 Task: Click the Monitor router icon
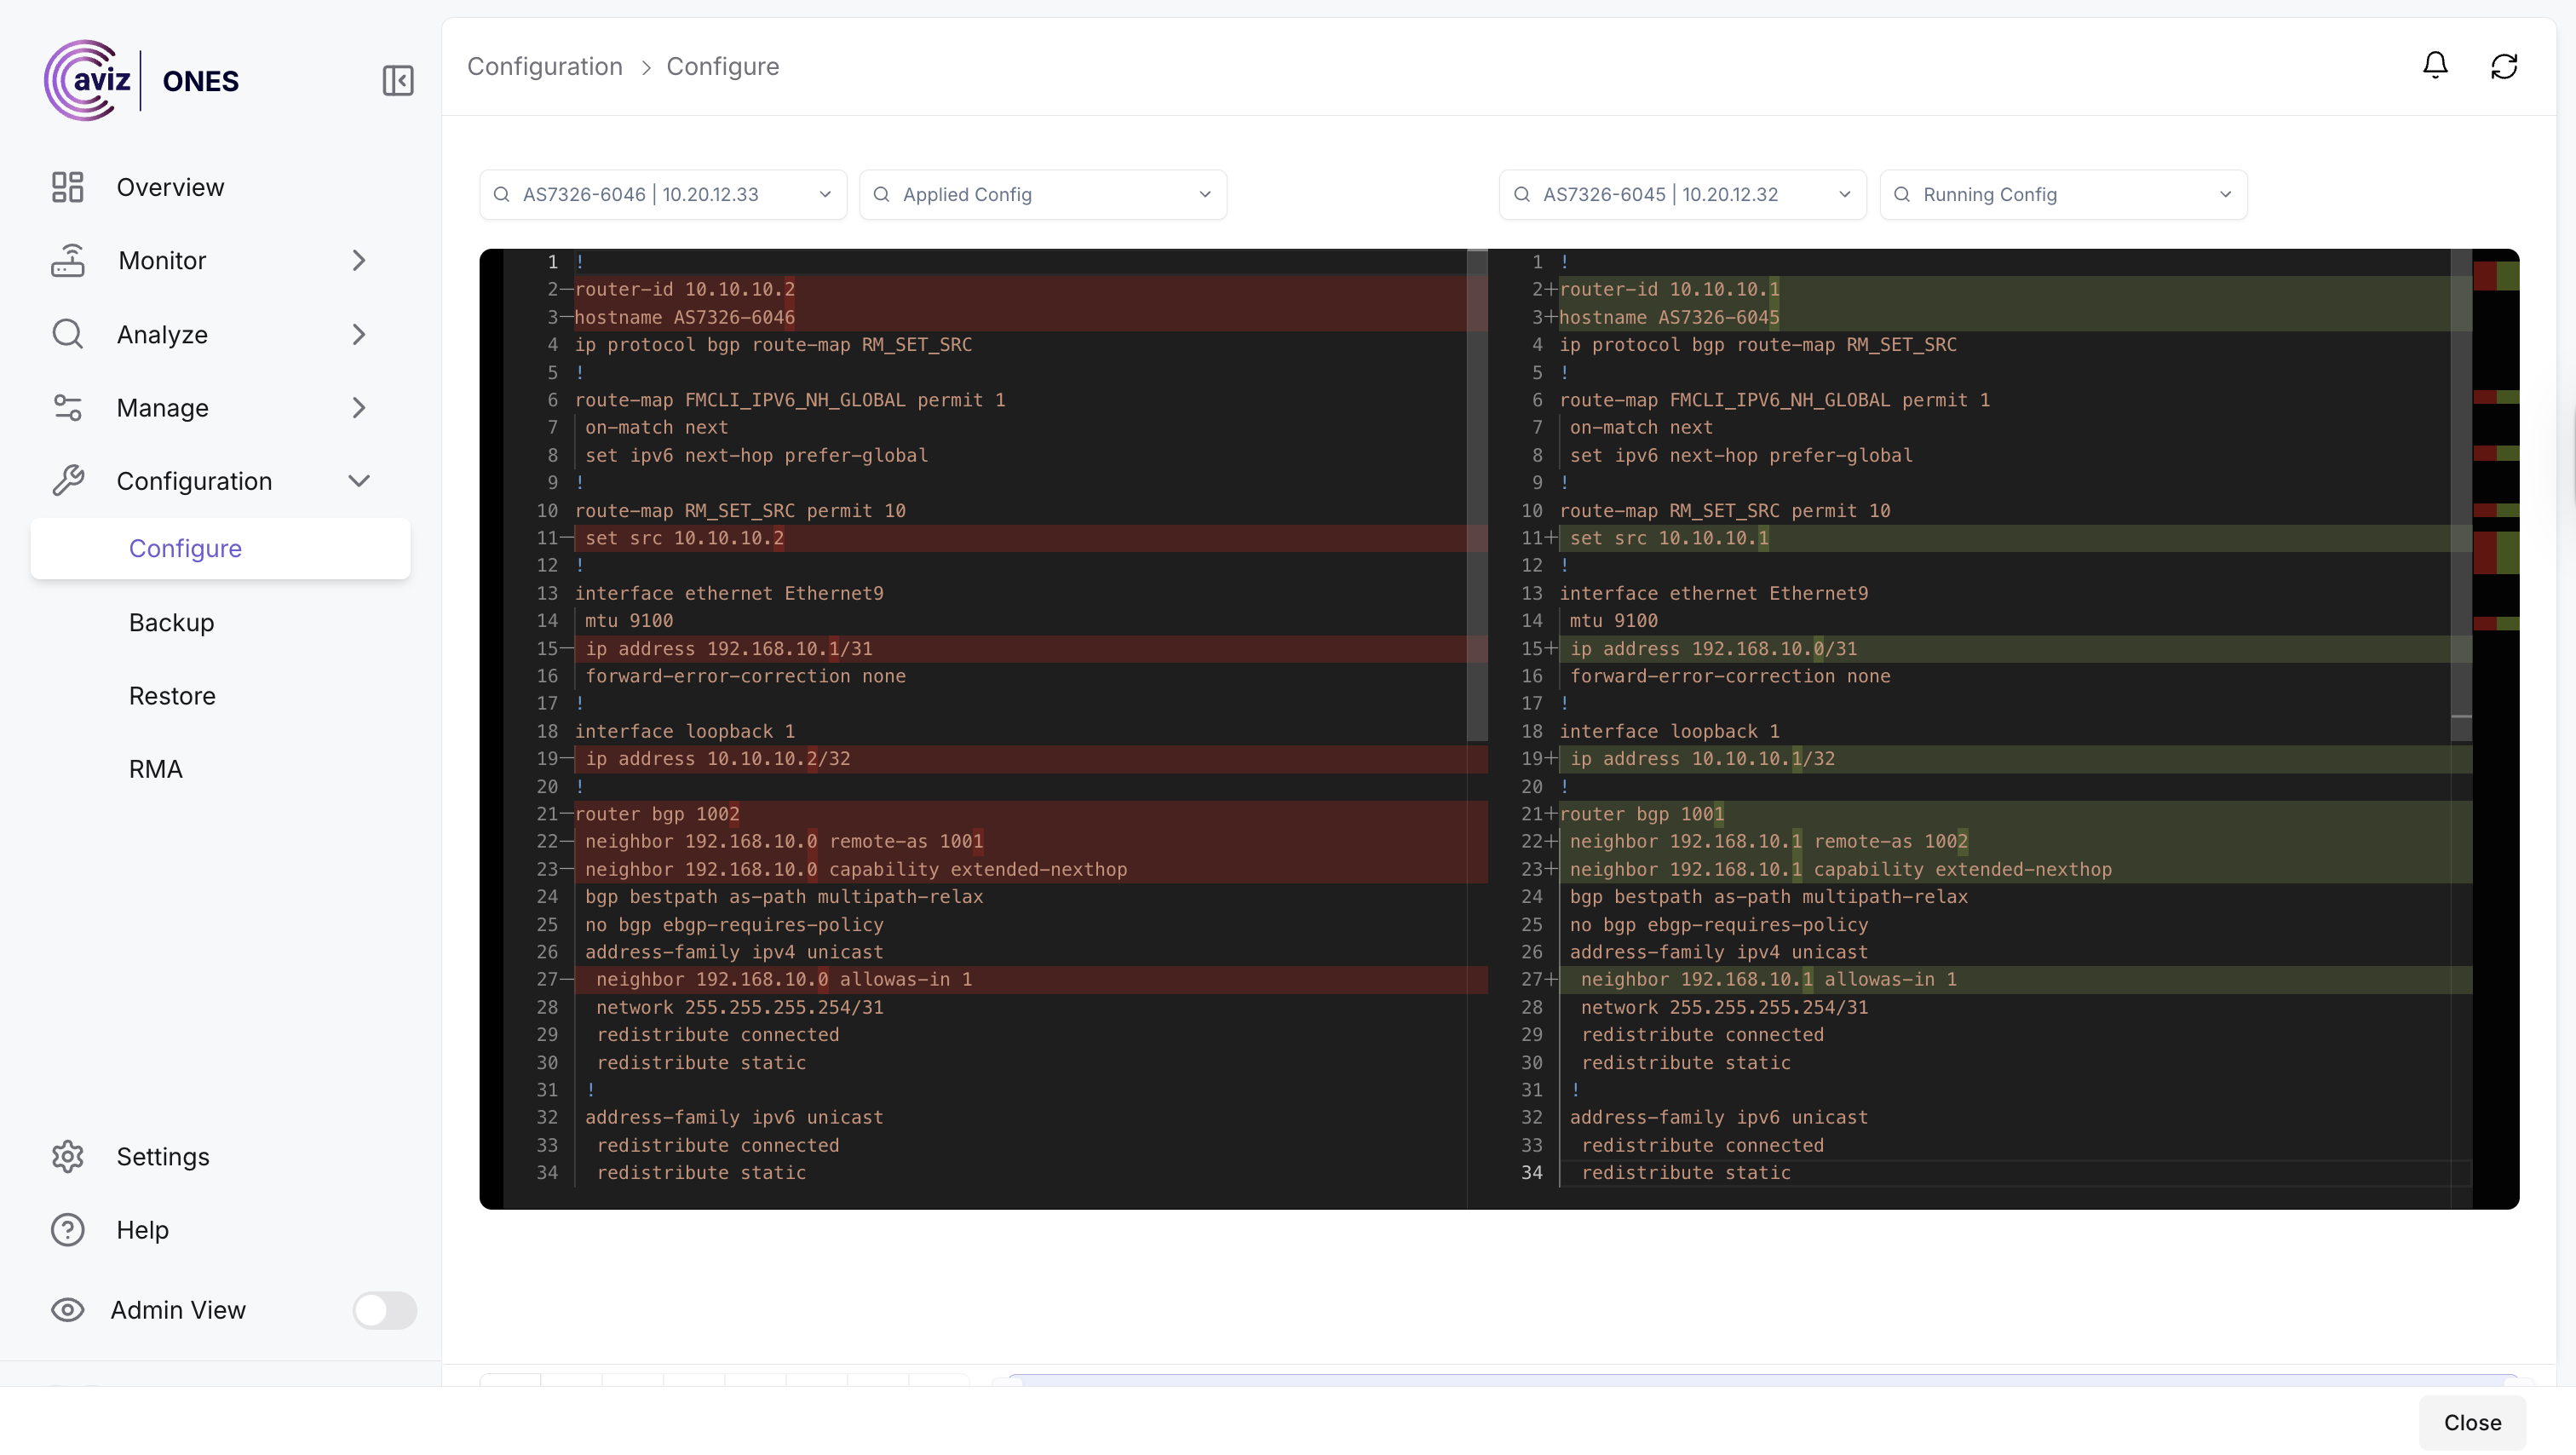67,260
